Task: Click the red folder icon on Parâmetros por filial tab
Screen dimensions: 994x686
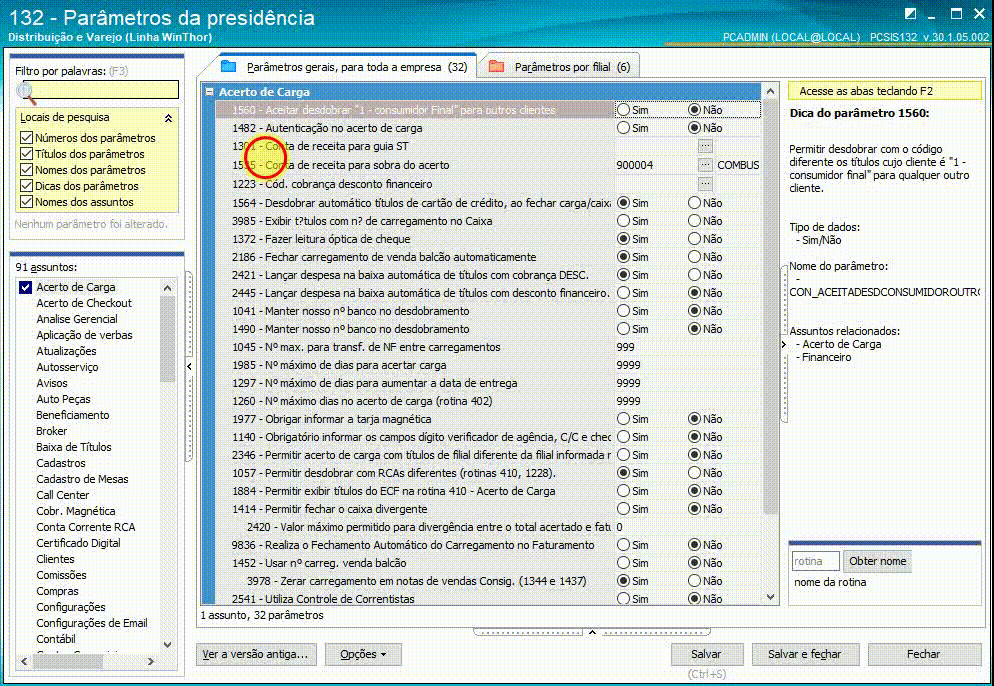Action: pos(496,67)
